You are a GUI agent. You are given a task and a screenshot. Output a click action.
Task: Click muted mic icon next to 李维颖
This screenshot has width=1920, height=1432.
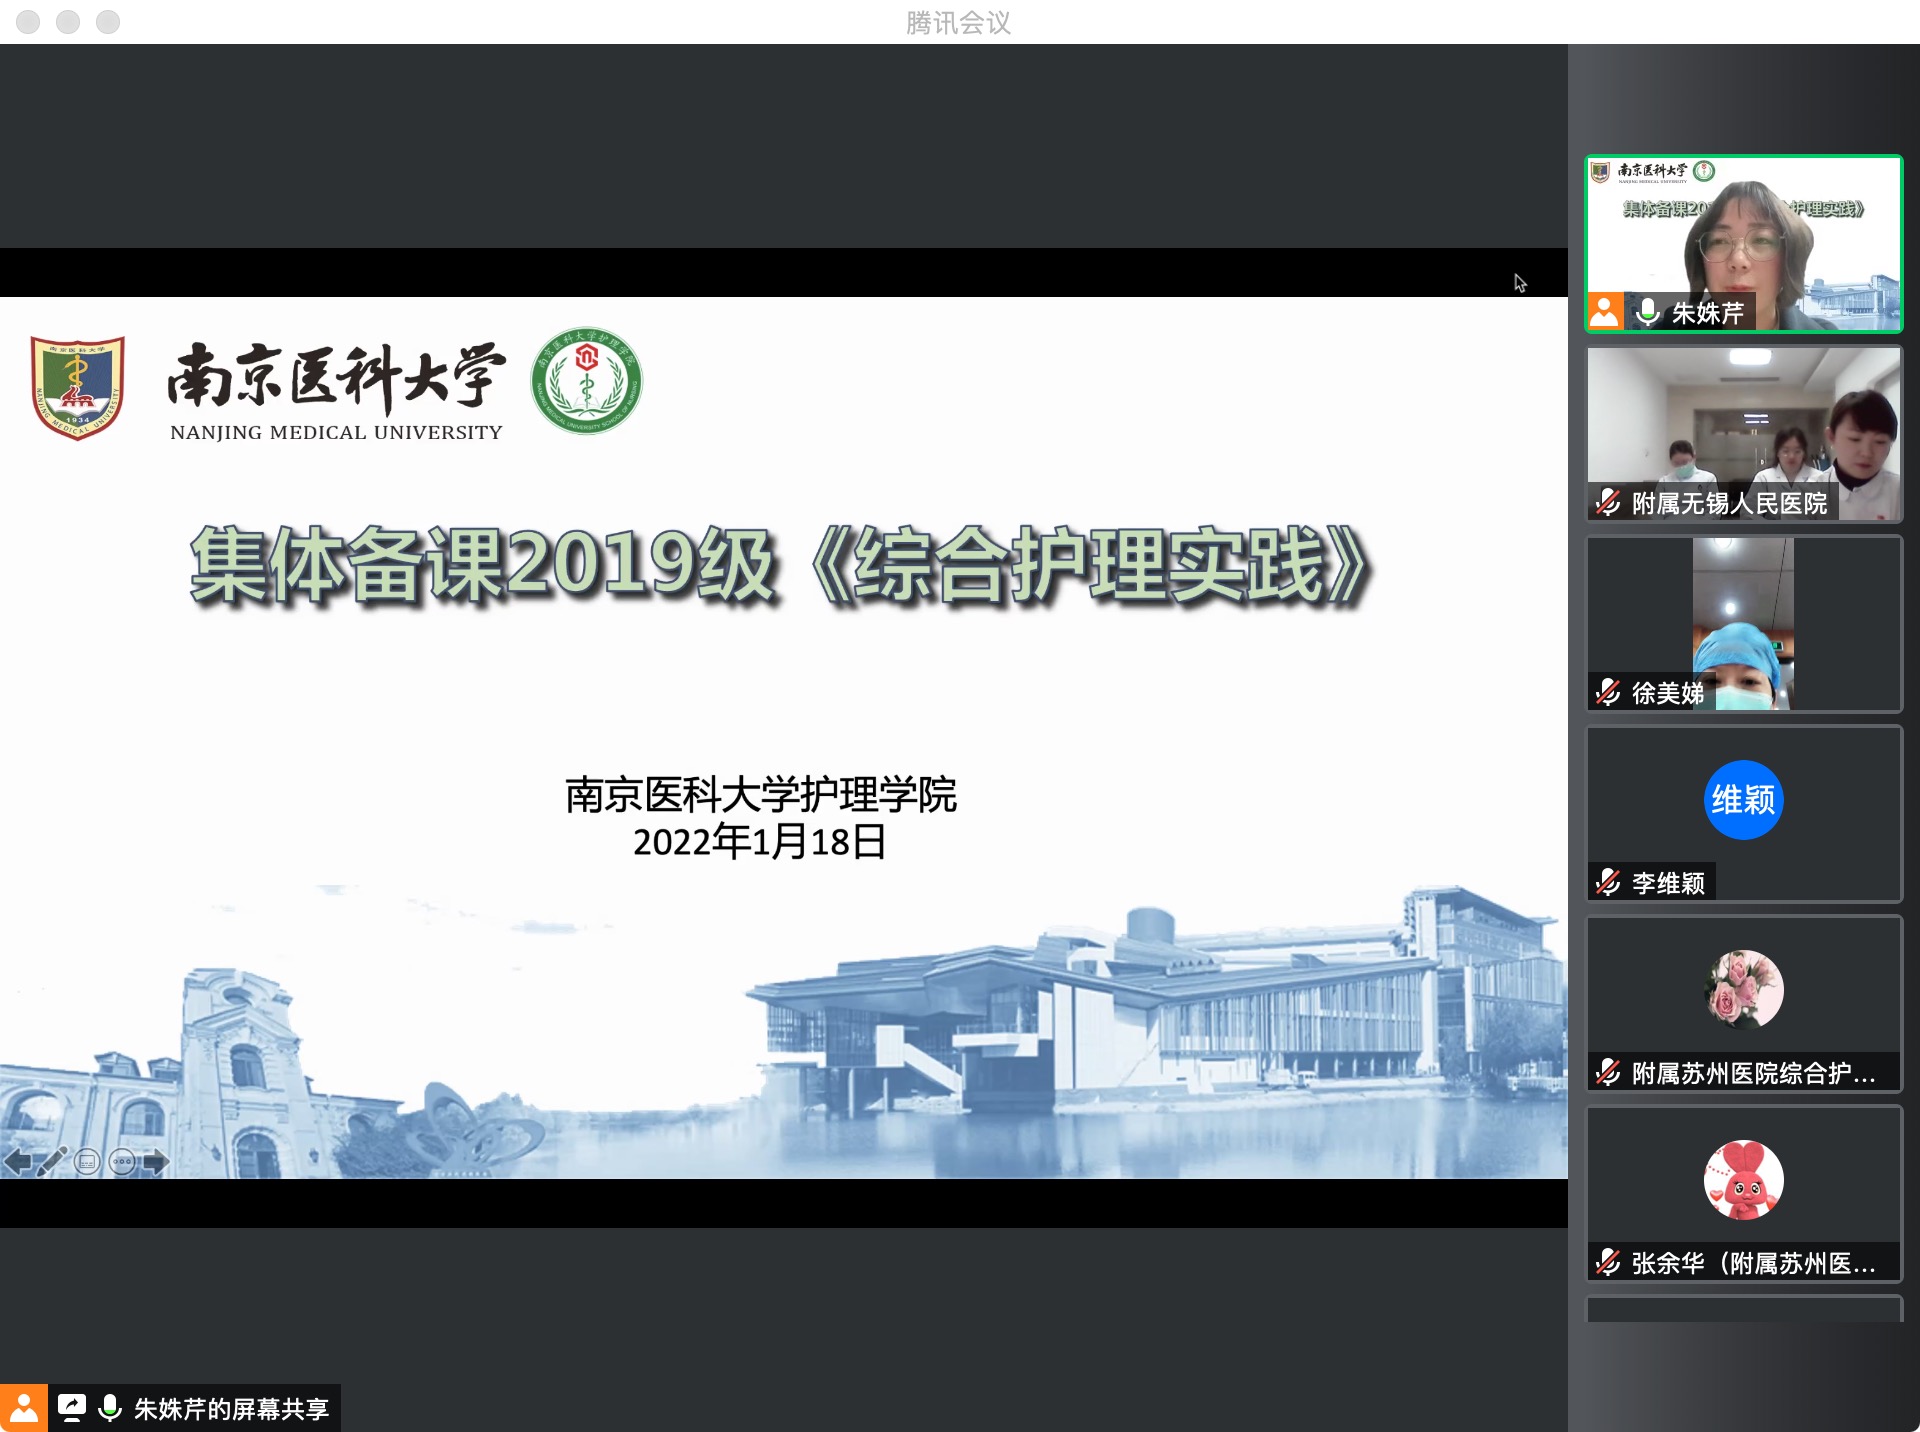[1608, 882]
